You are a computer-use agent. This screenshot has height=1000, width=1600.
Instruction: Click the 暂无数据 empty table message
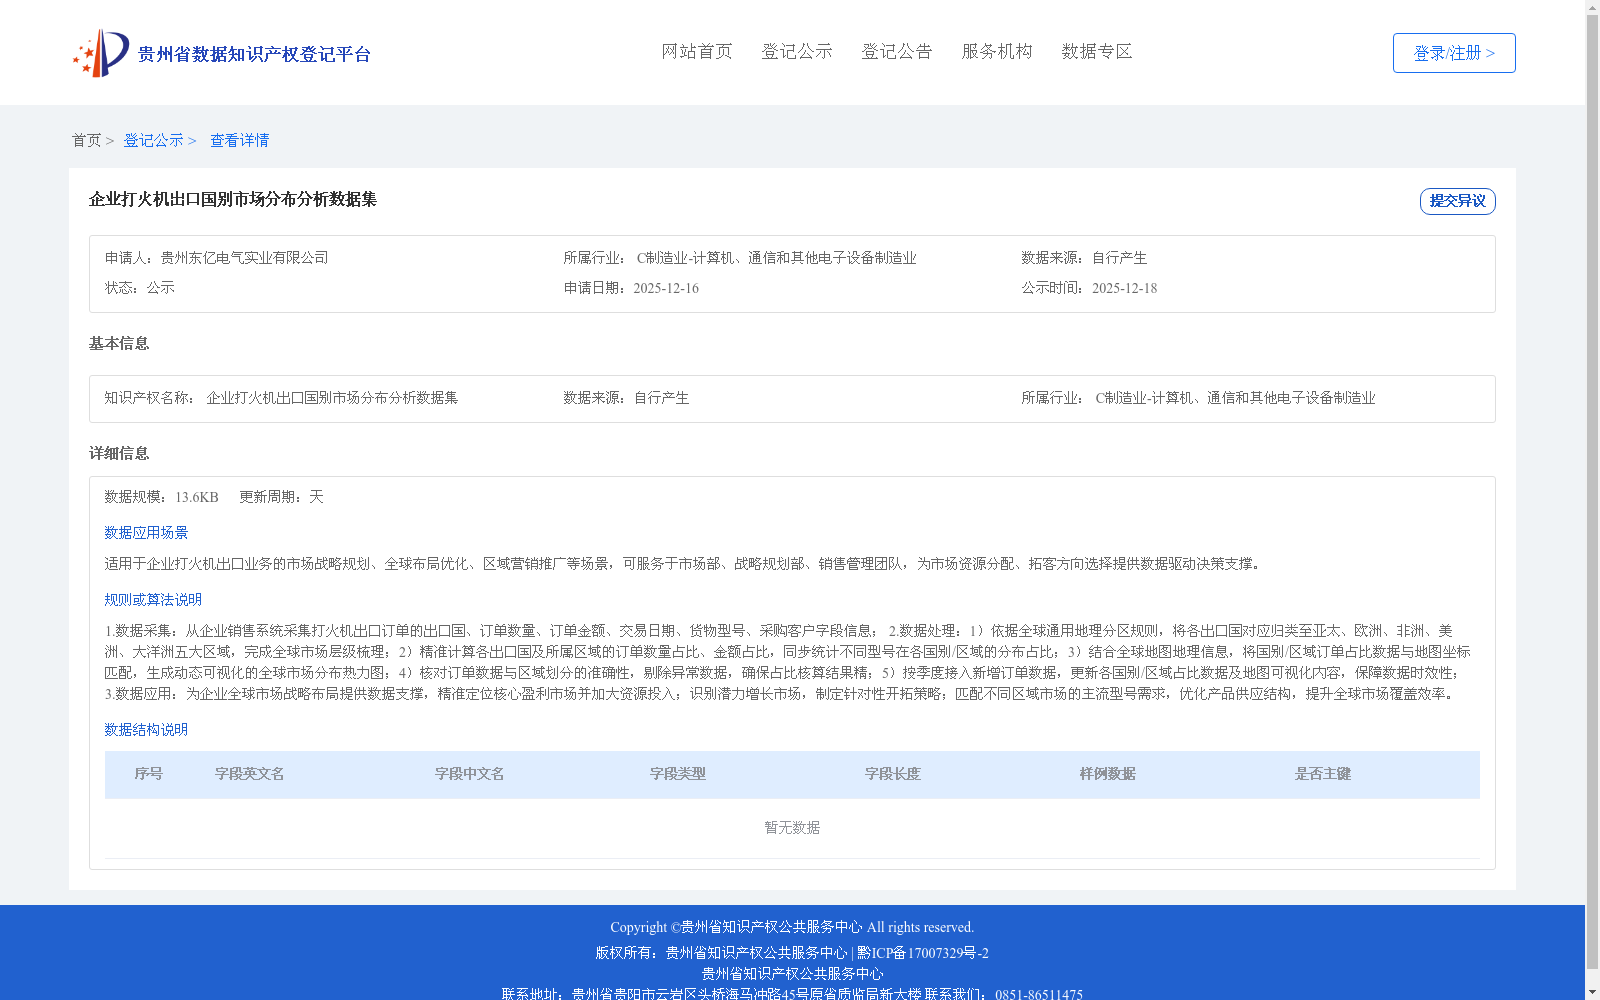point(792,828)
